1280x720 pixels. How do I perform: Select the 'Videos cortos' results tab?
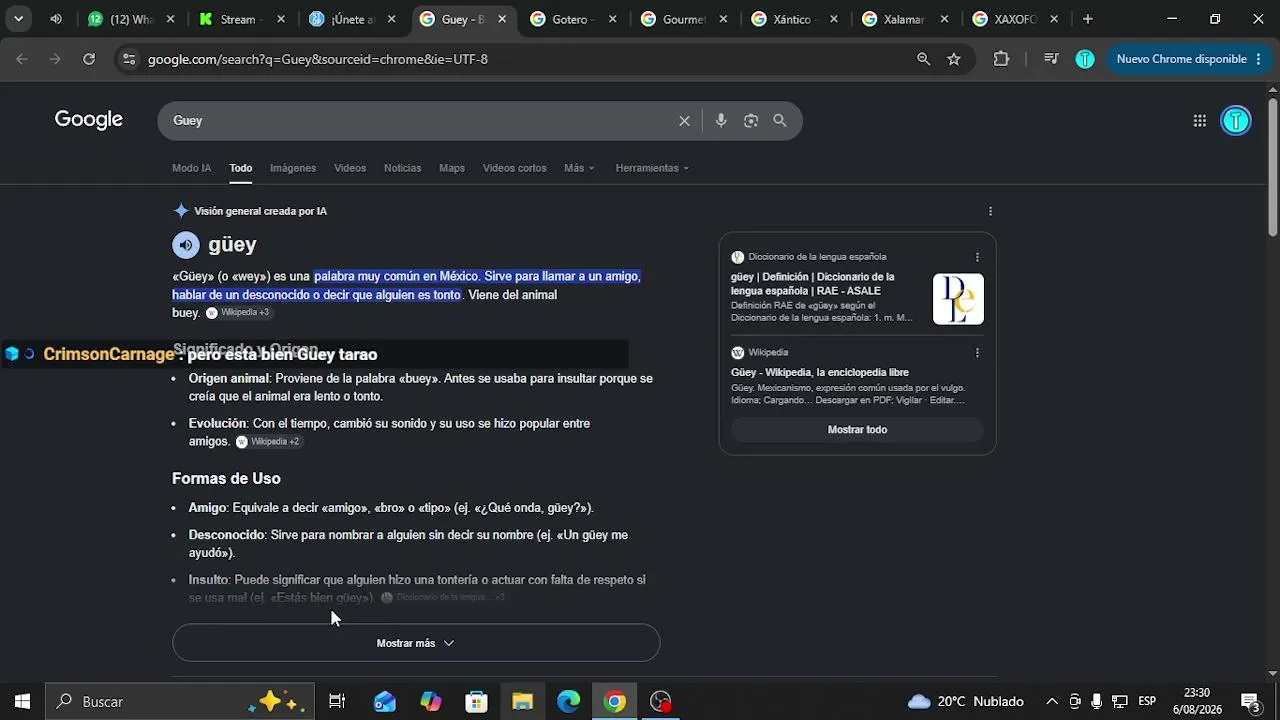click(x=515, y=168)
